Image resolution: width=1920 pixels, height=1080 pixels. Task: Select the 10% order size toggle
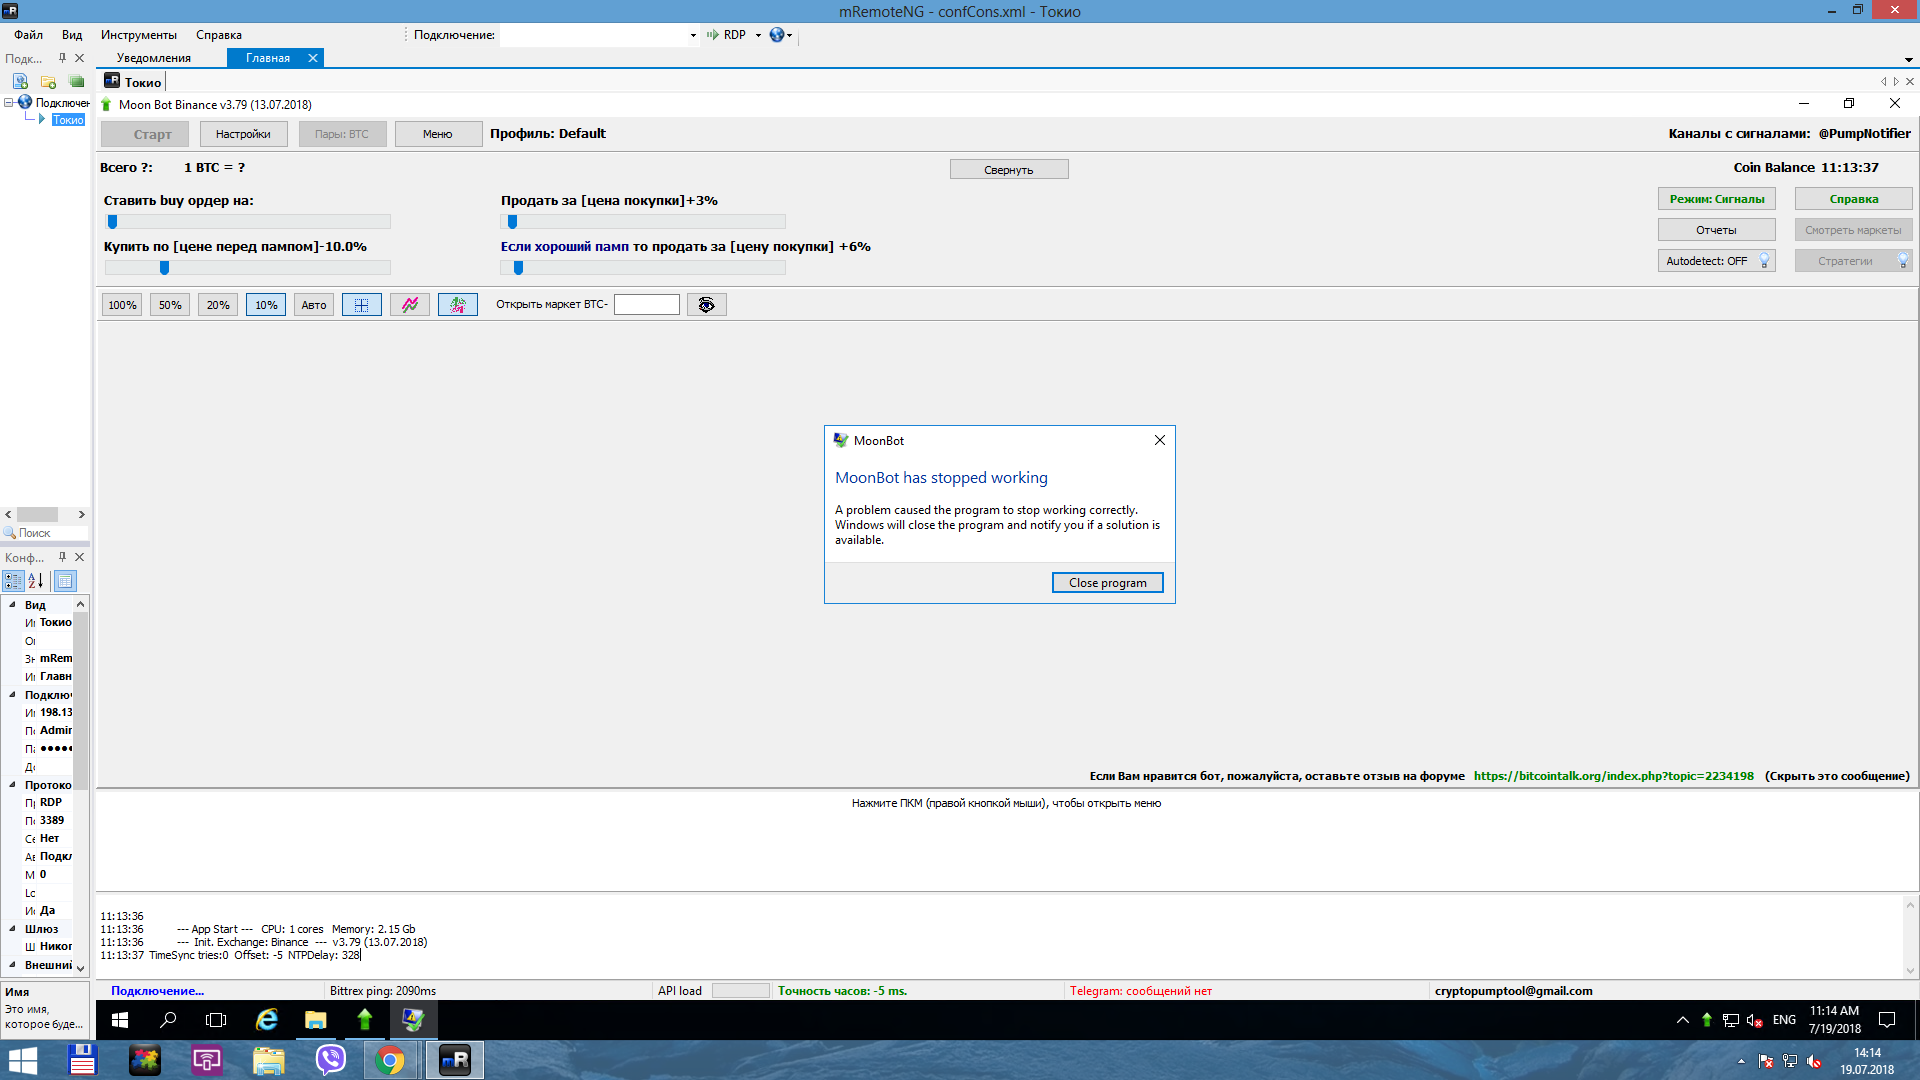(x=266, y=305)
